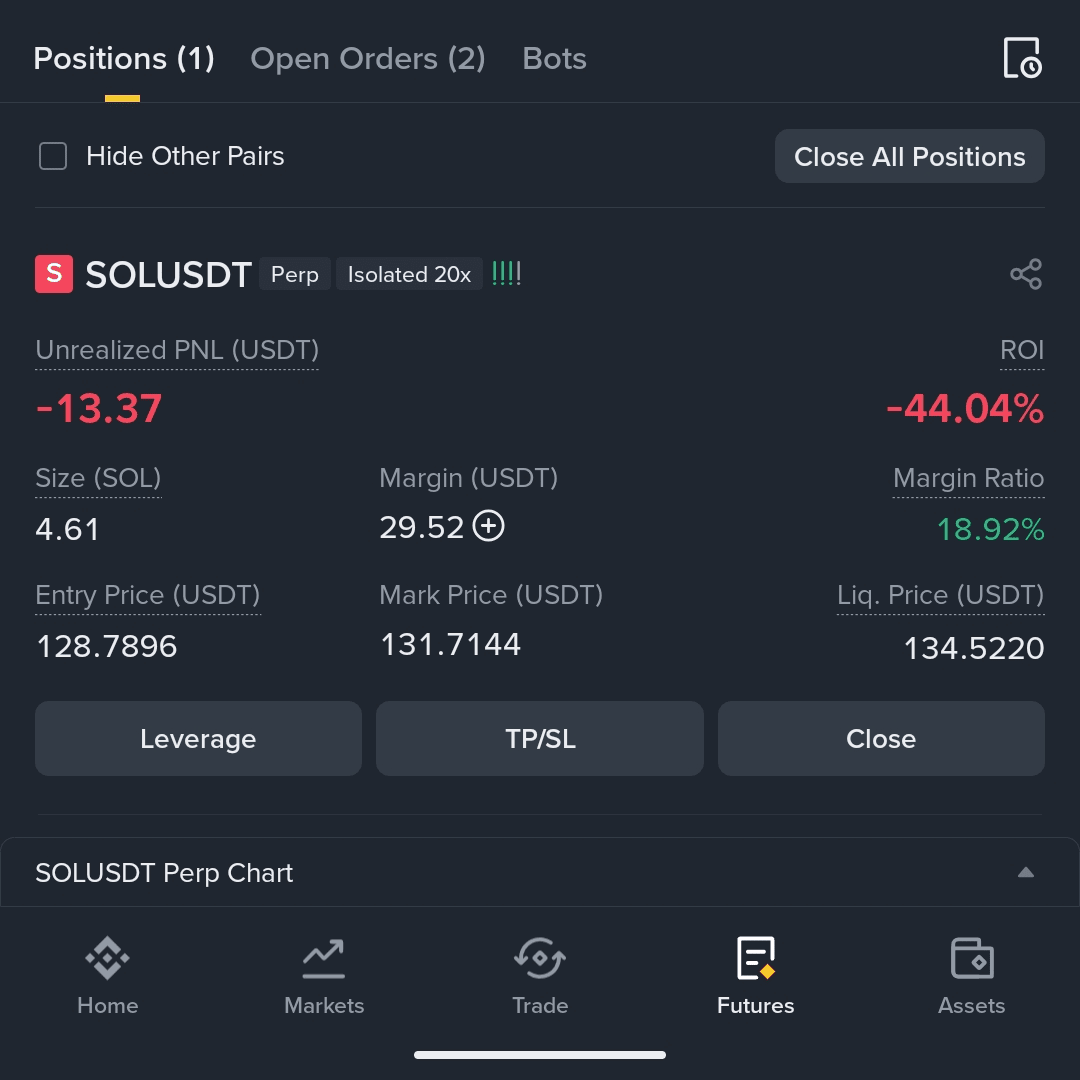Image resolution: width=1080 pixels, height=1080 pixels.
Task: Tap the red SOL coin logo
Action: pyautogui.click(x=54, y=274)
